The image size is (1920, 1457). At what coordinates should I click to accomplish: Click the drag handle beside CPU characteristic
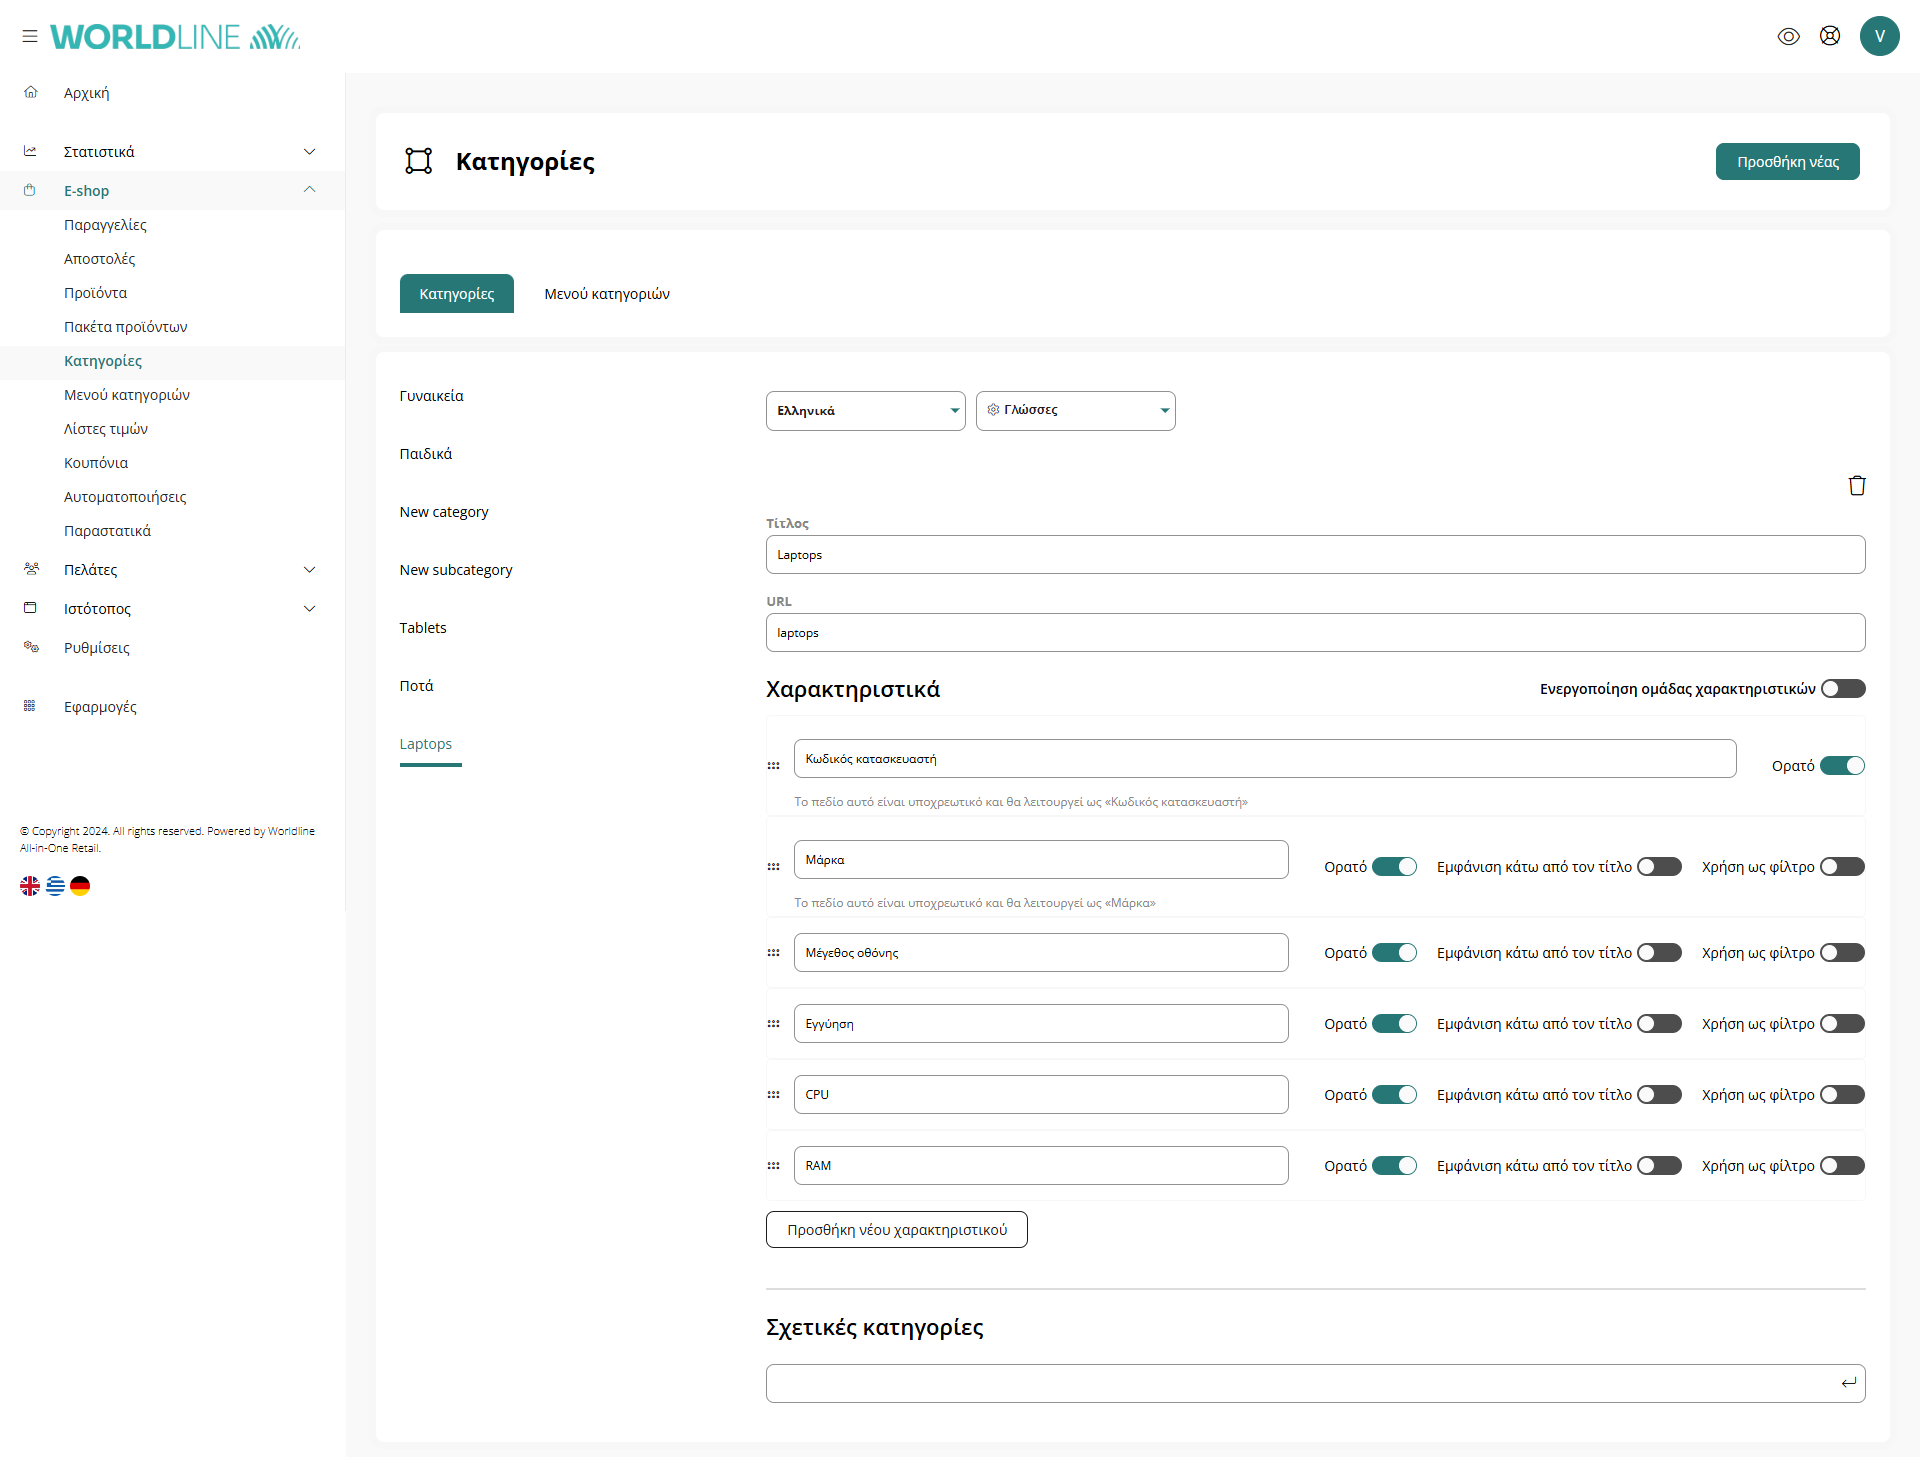pos(773,1095)
